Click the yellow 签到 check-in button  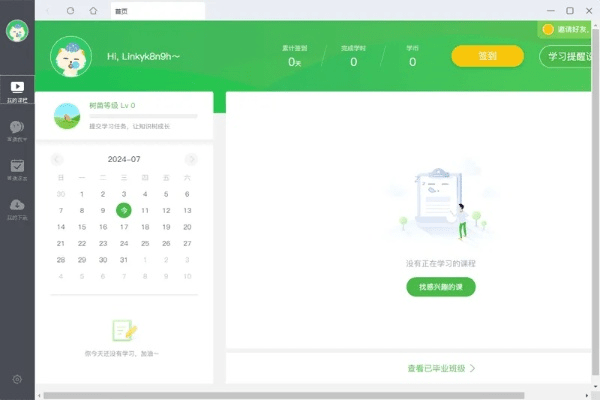[x=487, y=56]
